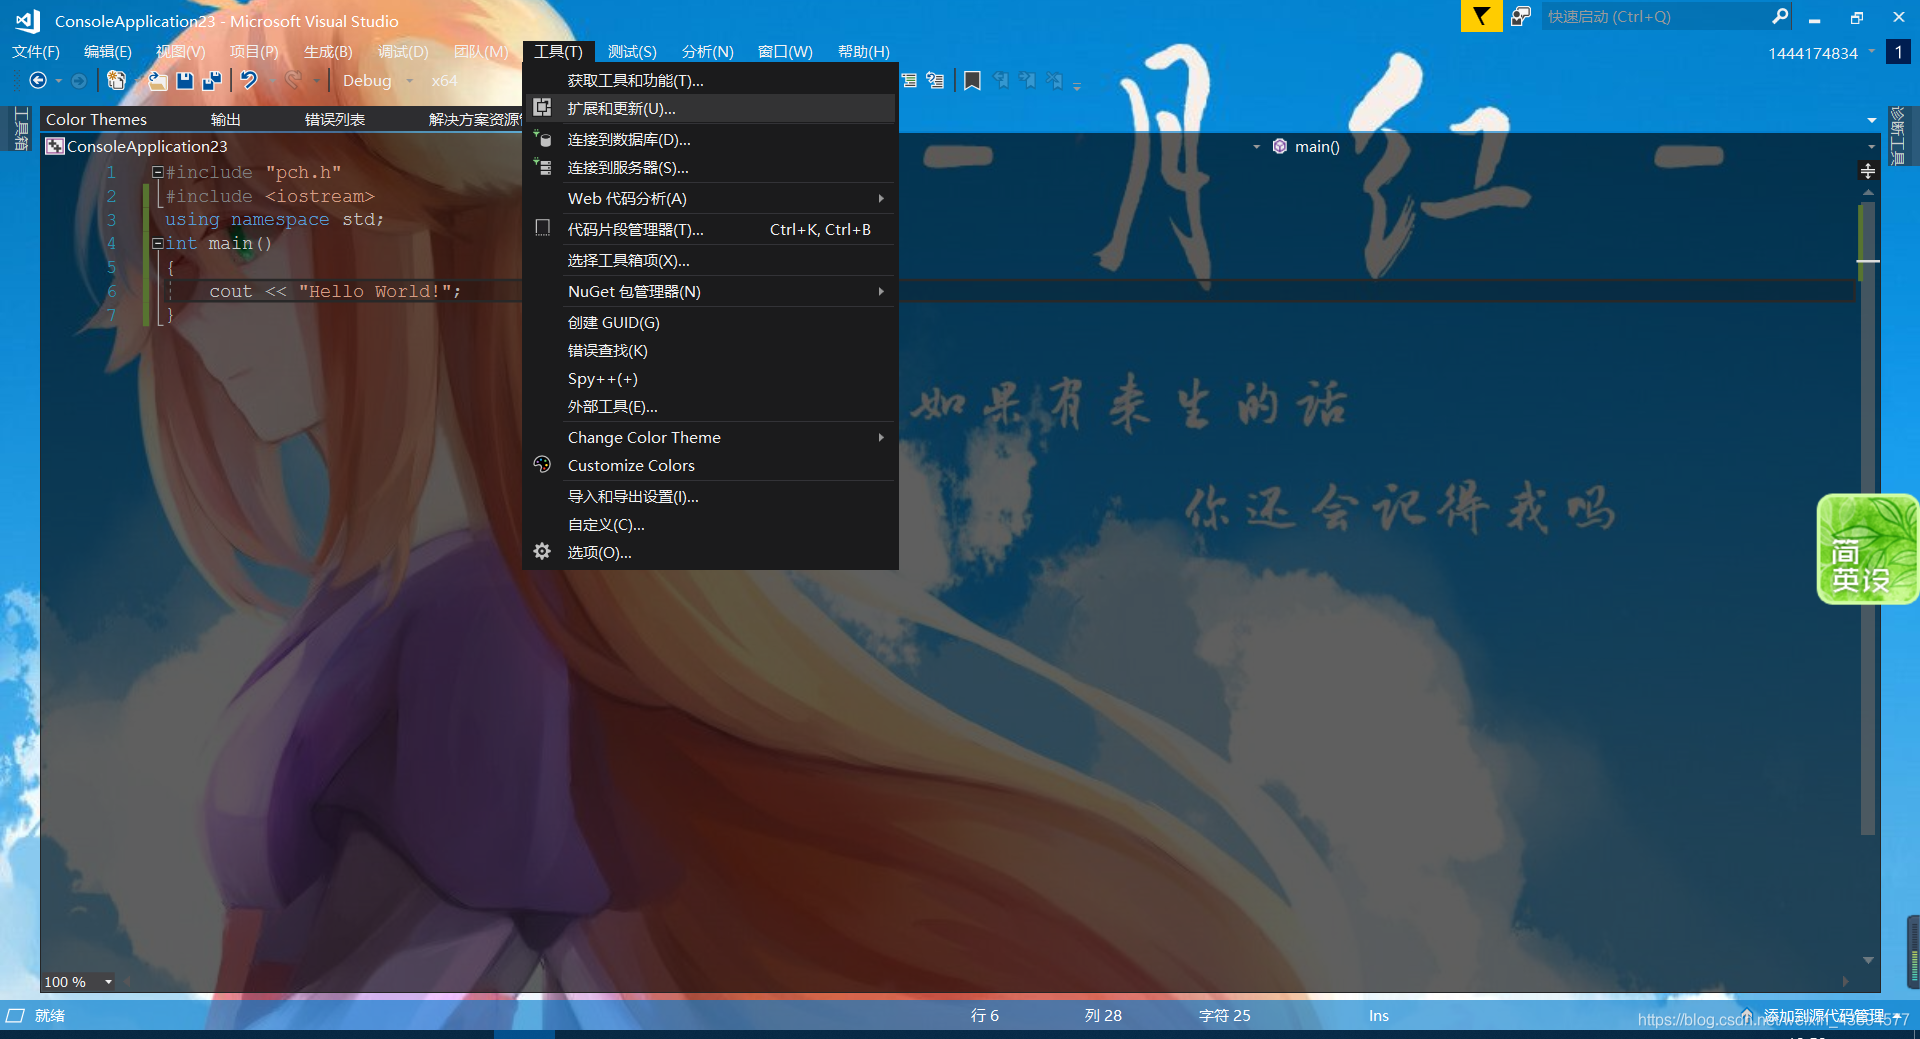
Task: Choose 扩展和更新(U)... from Tools menu
Action: tap(709, 108)
